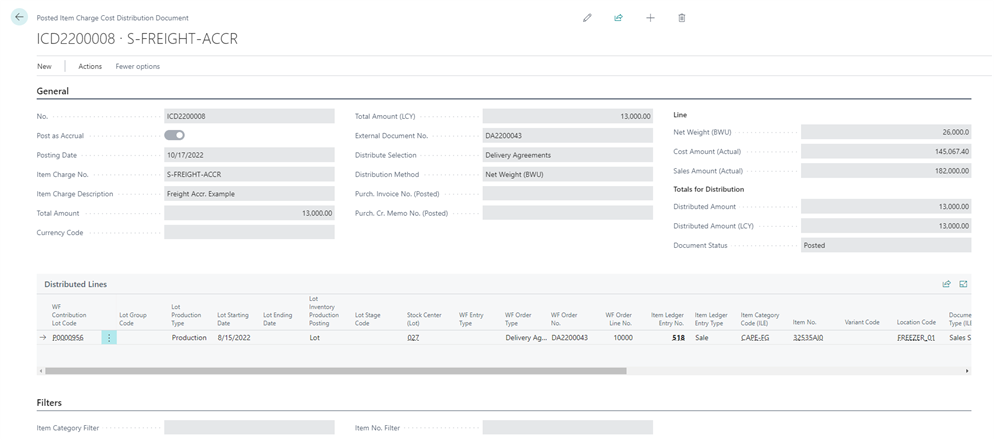The height and width of the screenshot is (440, 994).
Task: Click the Item Category Filter field
Action: 249,428
